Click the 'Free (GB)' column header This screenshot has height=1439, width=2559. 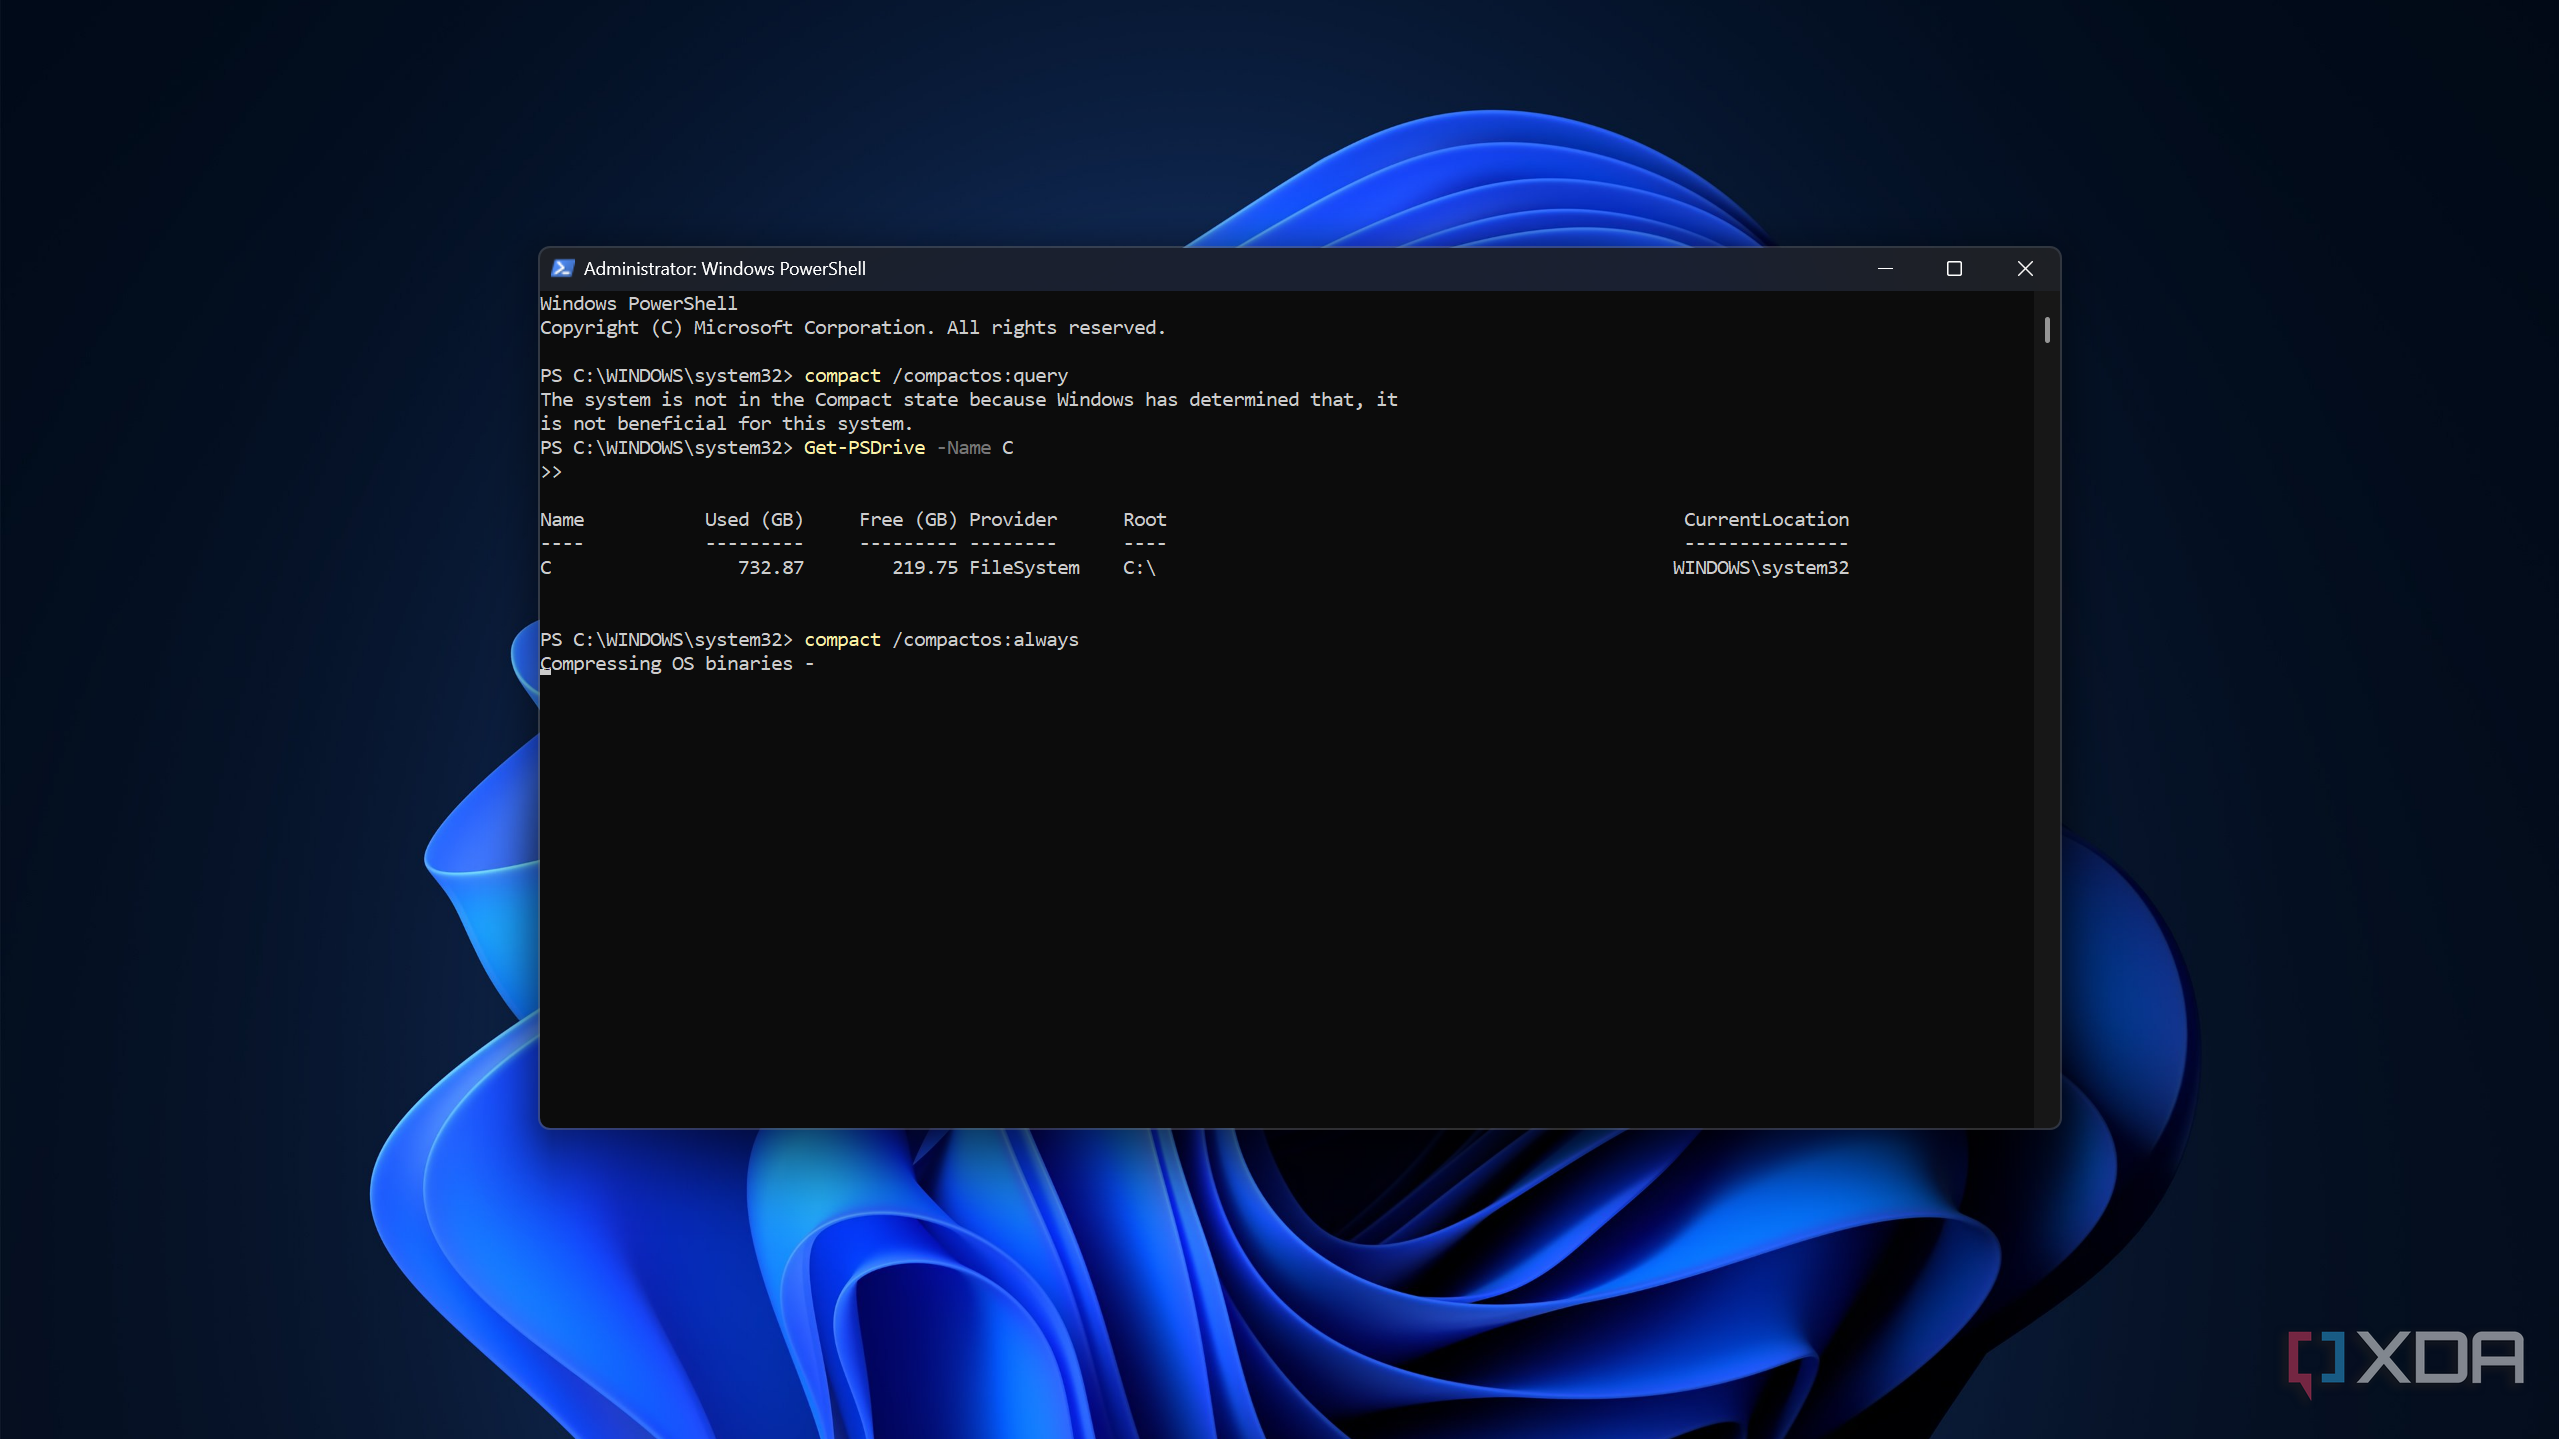[x=908, y=519]
